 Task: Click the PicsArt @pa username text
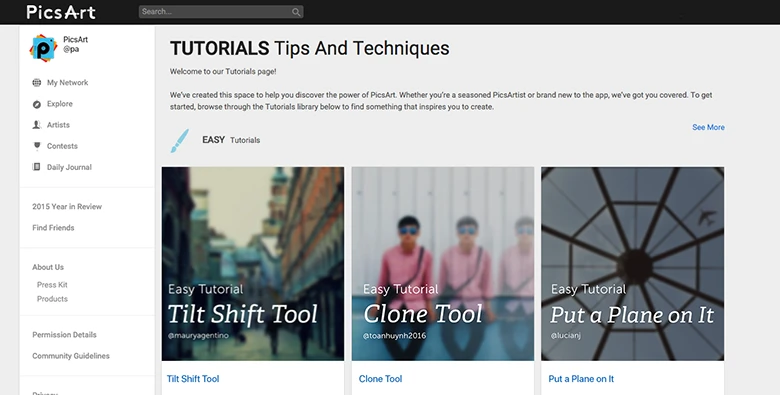point(76,44)
